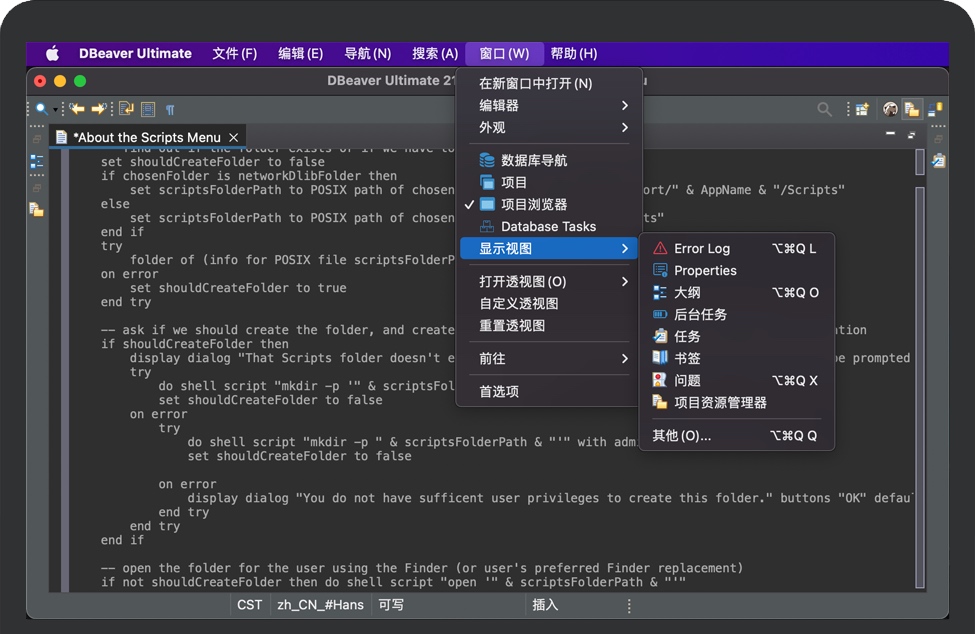Click the back navigation arrow icon
This screenshot has height=634, width=975.
click(76, 109)
